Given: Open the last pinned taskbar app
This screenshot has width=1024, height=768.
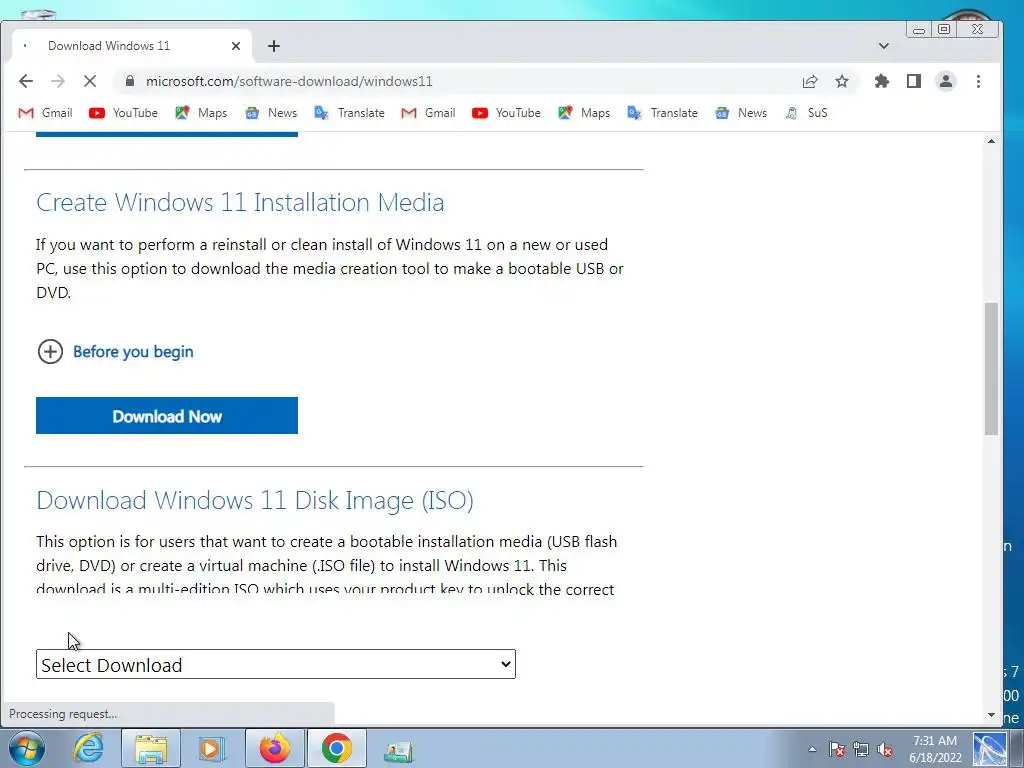Looking at the screenshot, I should coord(398,750).
